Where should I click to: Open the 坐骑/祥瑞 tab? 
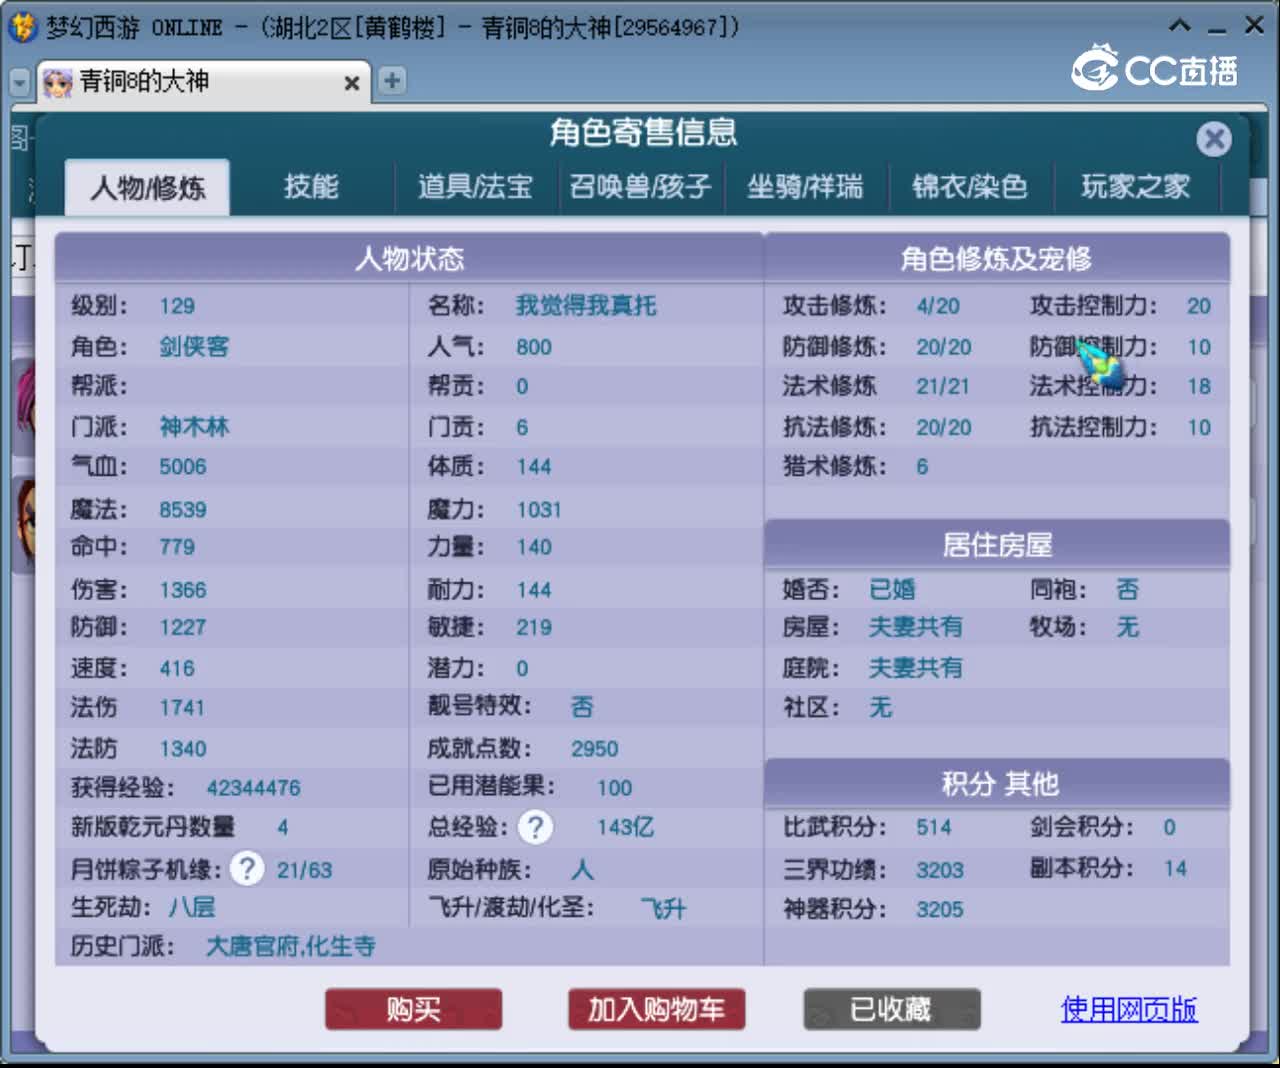[x=805, y=187]
